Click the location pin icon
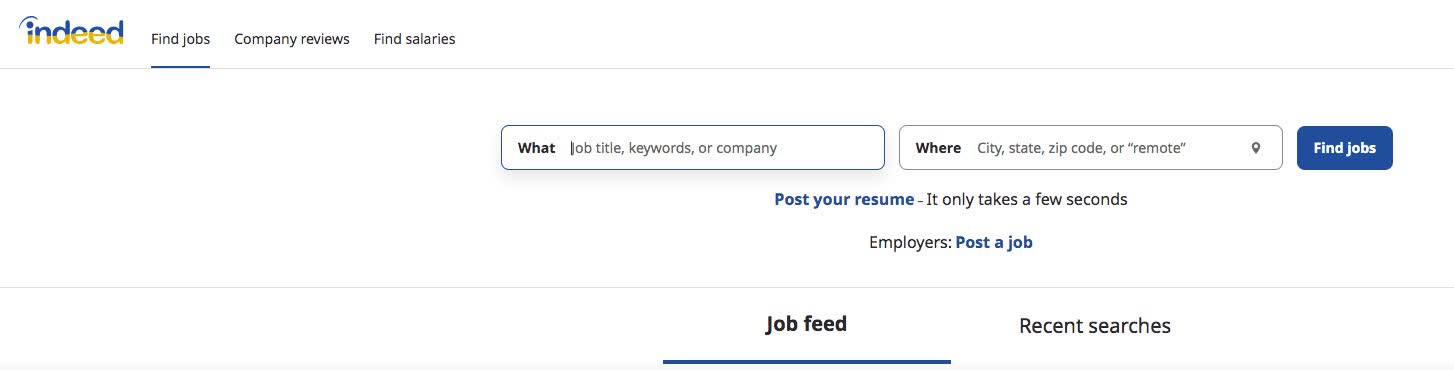 pyautogui.click(x=1256, y=148)
